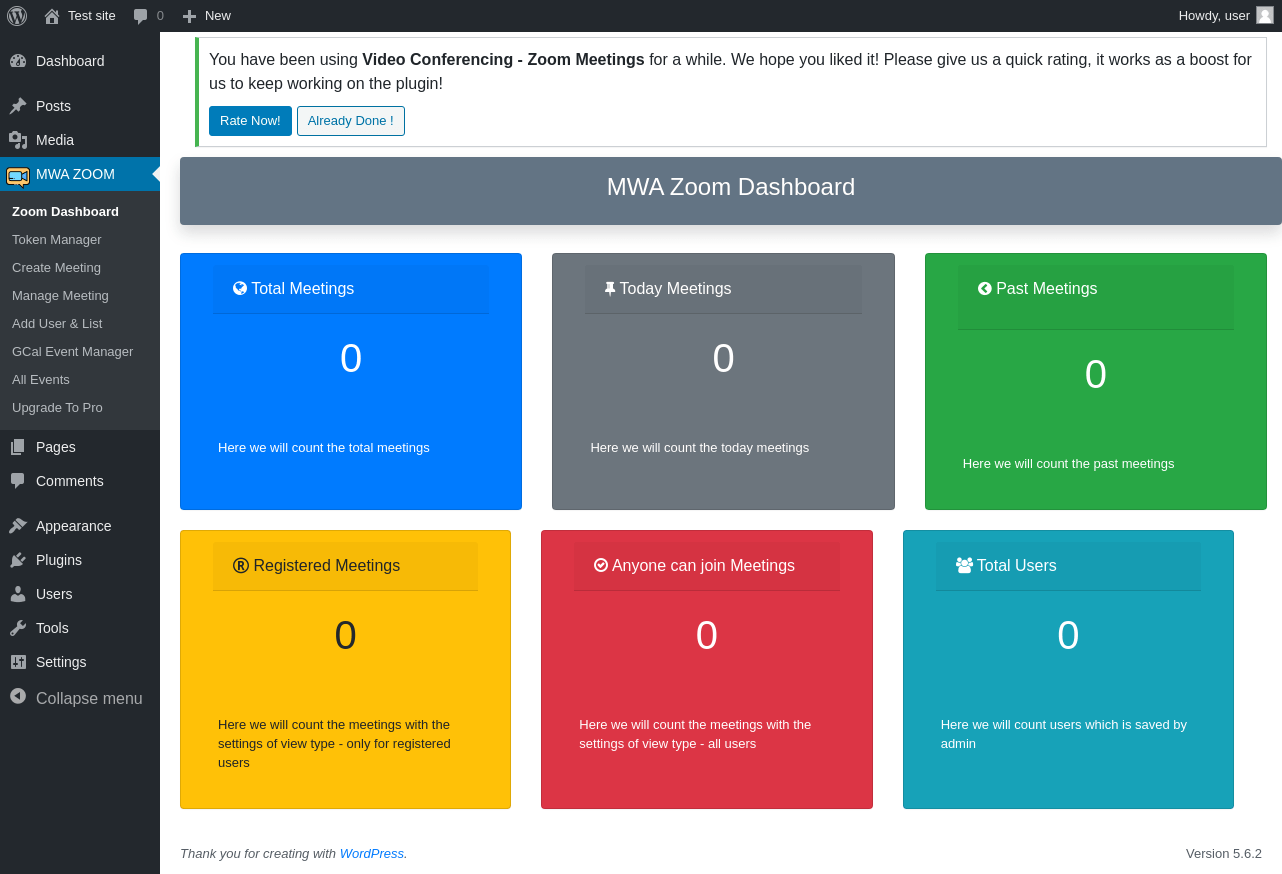Click the pin icon on Today Meetings card
The height and width of the screenshot is (874, 1282).
tap(610, 289)
